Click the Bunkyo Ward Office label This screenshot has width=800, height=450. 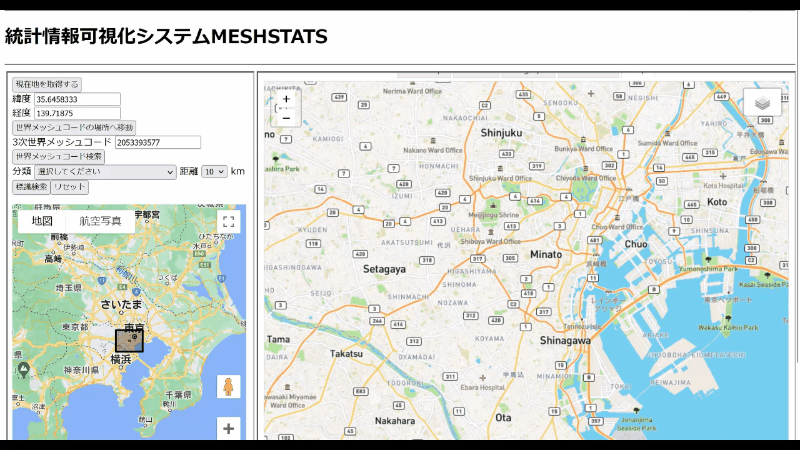584,149
